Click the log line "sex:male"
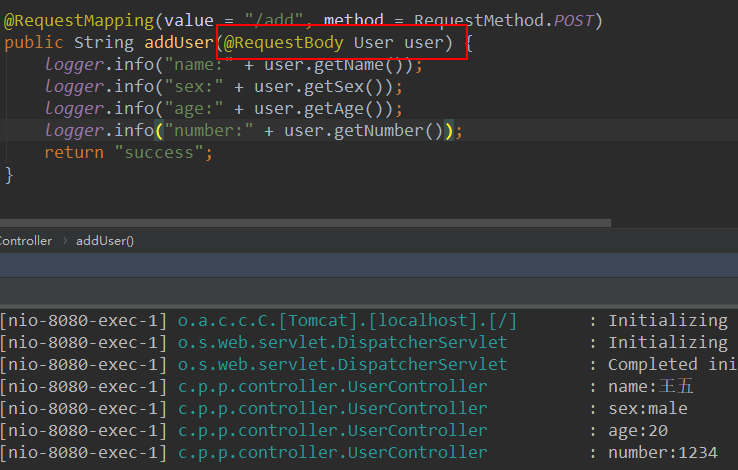Screen dimensions: 738x470 click(x=648, y=409)
